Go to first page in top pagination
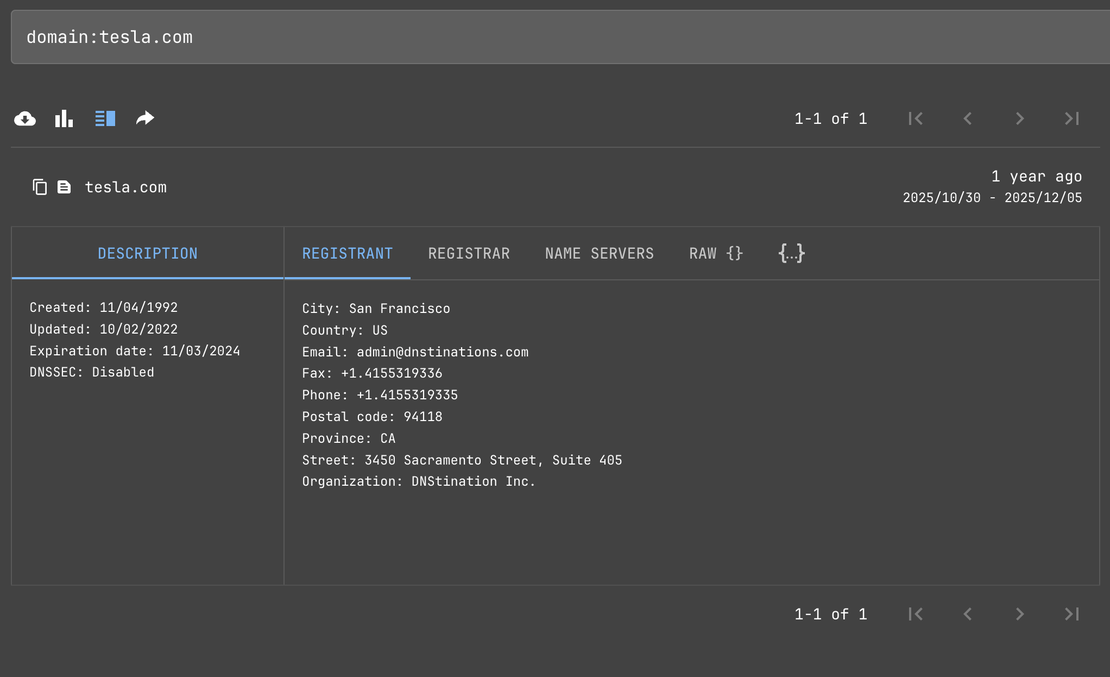This screenshot has width=1110, height=677. (x=915, y=119)
